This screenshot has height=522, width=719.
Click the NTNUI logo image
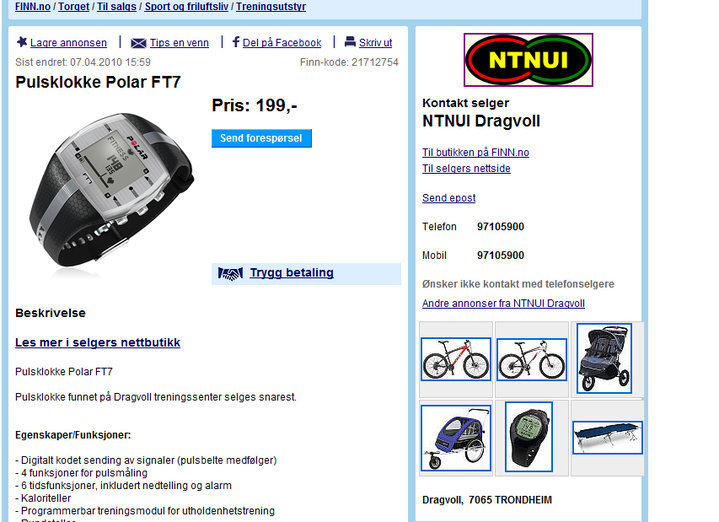pyautogui.click(x=528, y=60)
